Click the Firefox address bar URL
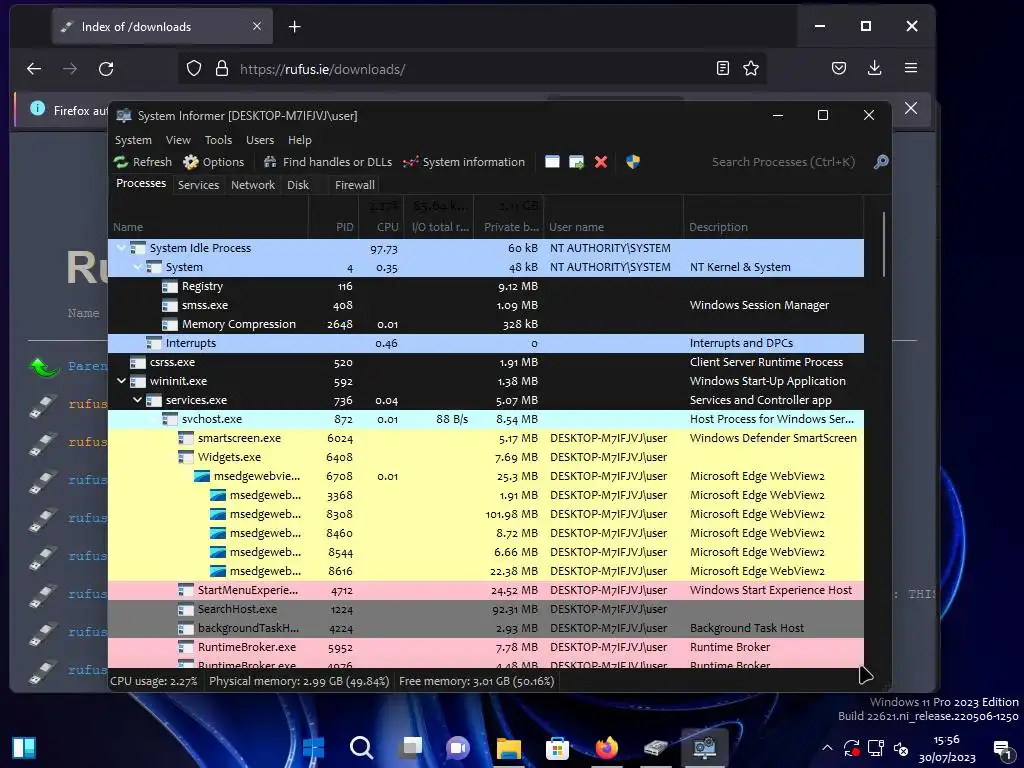Screen dimensions: 1024x768 (323, 69)
